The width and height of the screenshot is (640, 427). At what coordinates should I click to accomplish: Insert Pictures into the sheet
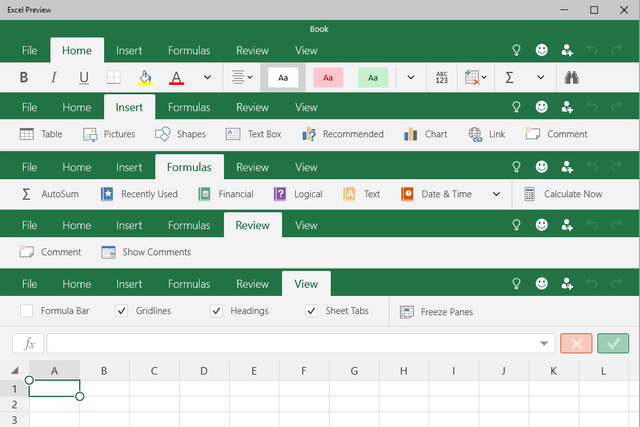tap(109, 134)
